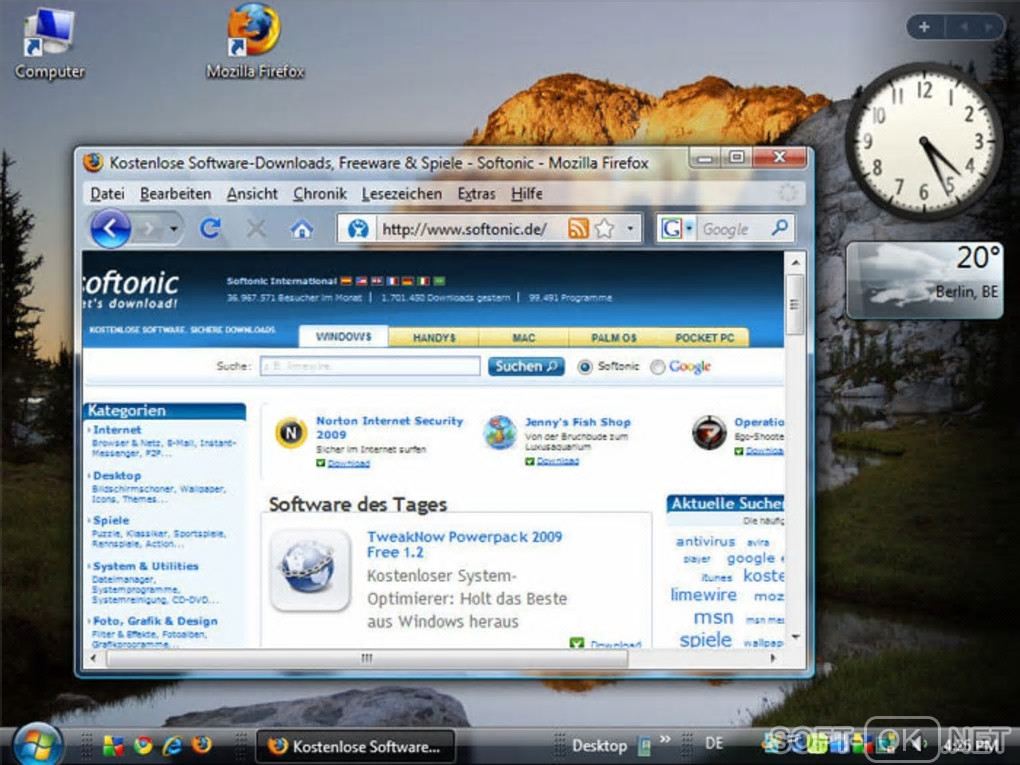Click the volume speaker tray icon
Viewport: 1020px width, 765px height.
[x=918, y=743]
